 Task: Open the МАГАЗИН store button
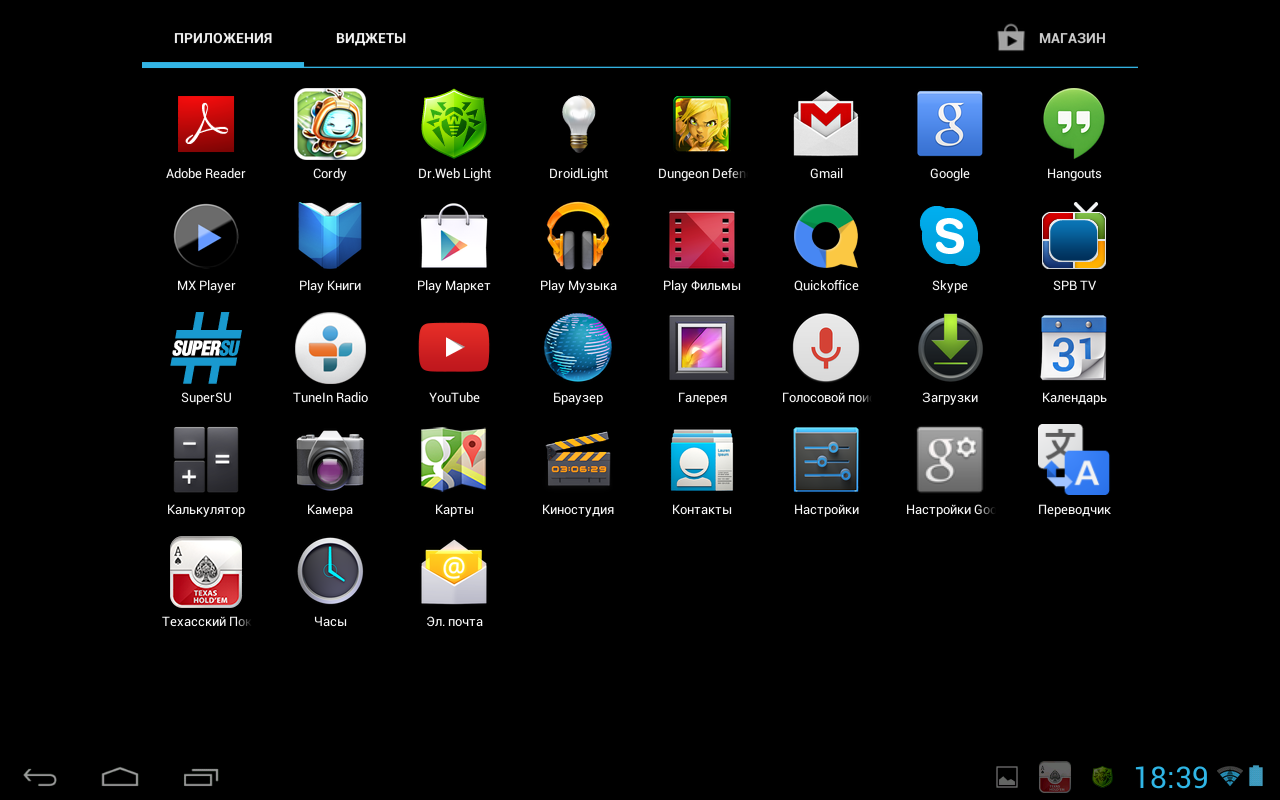[1052, 38]
